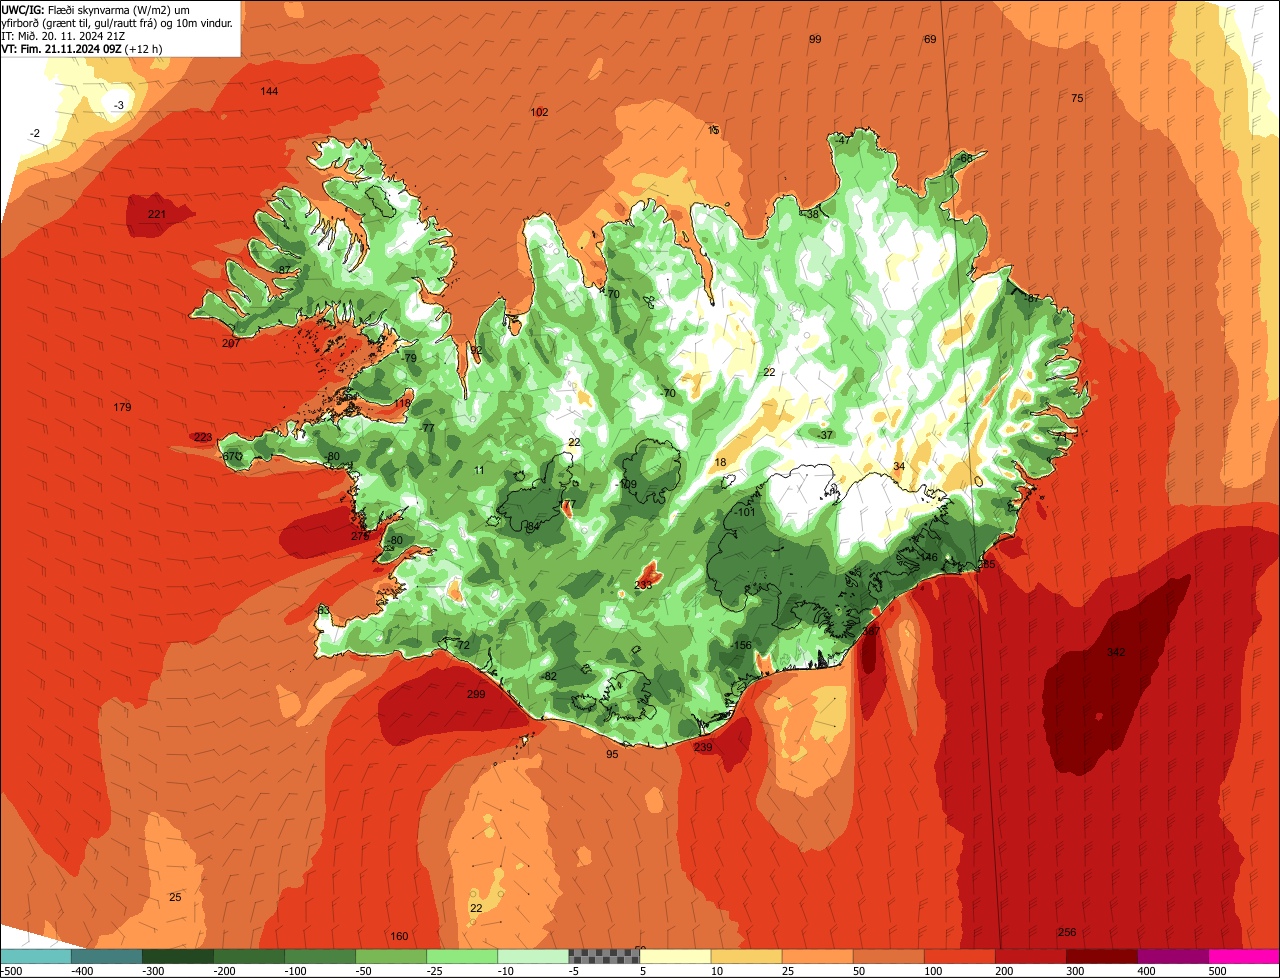Click the value 18 in central Iceland
The image size is (1280, 978).
721,462
